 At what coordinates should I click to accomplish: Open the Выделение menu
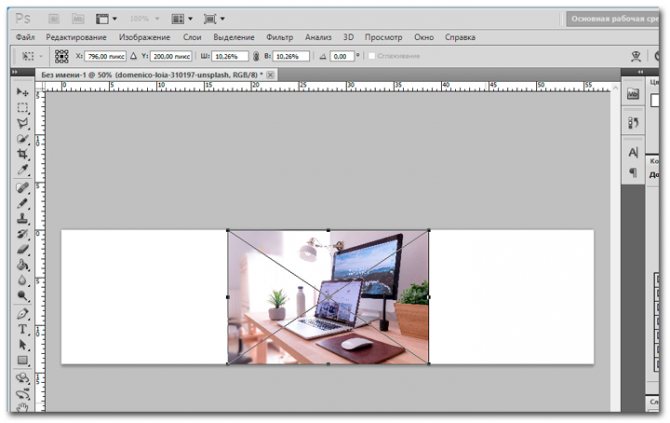coord(234,37)
